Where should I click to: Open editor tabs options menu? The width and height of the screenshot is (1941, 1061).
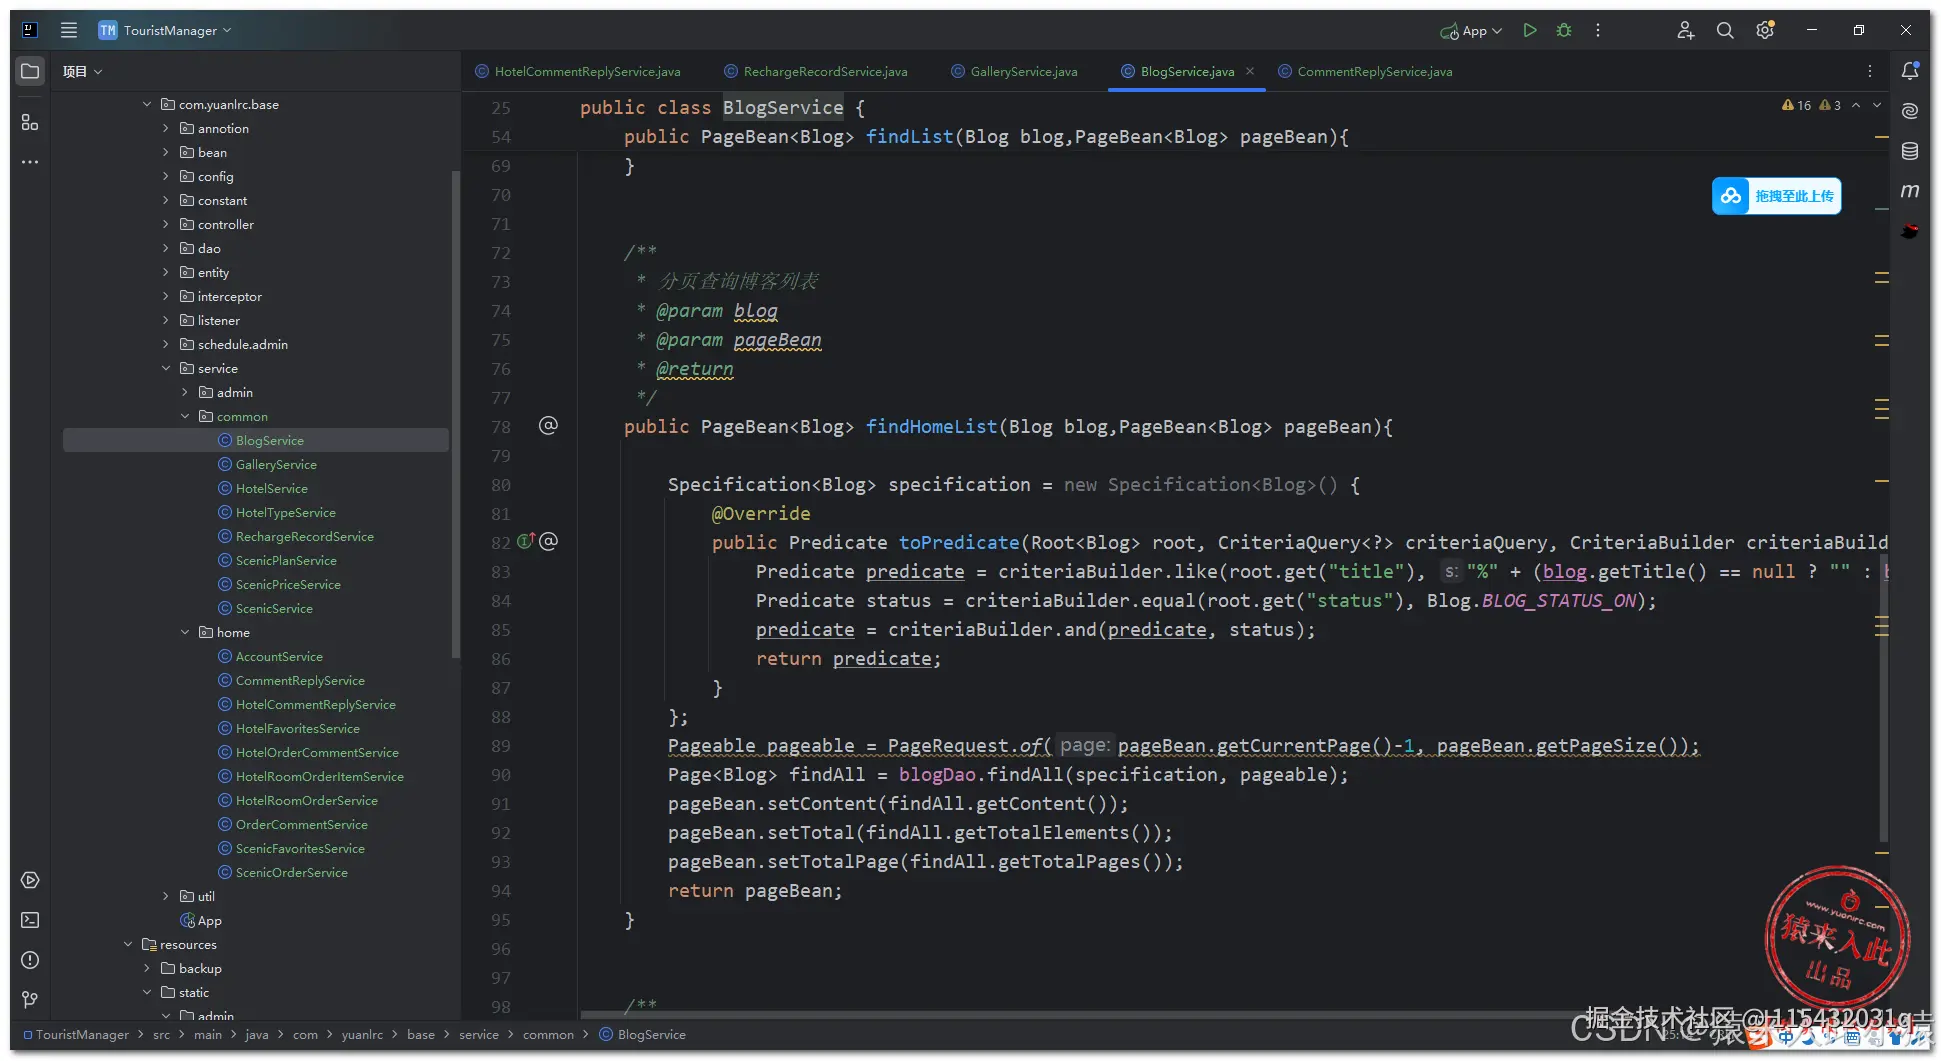1870,71
